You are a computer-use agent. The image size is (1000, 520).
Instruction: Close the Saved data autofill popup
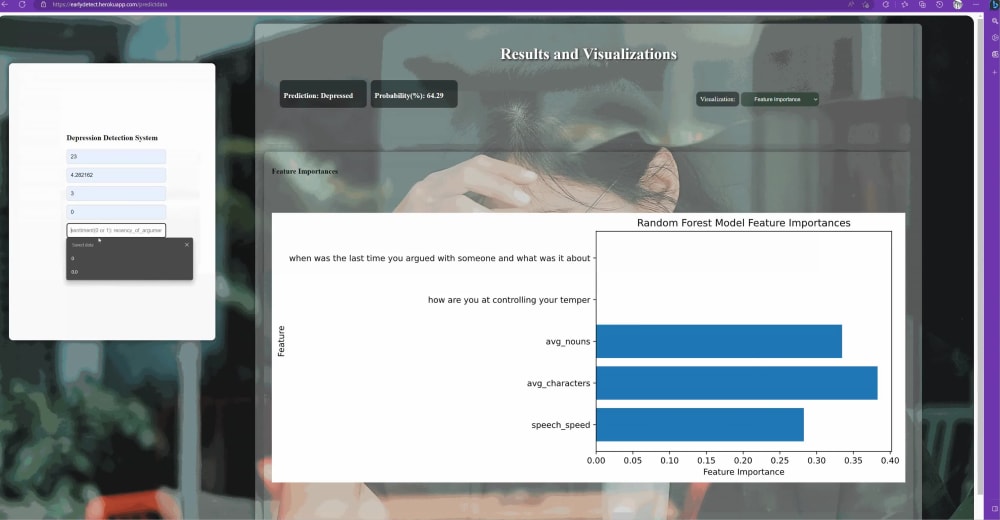click(x=187, y=245)
